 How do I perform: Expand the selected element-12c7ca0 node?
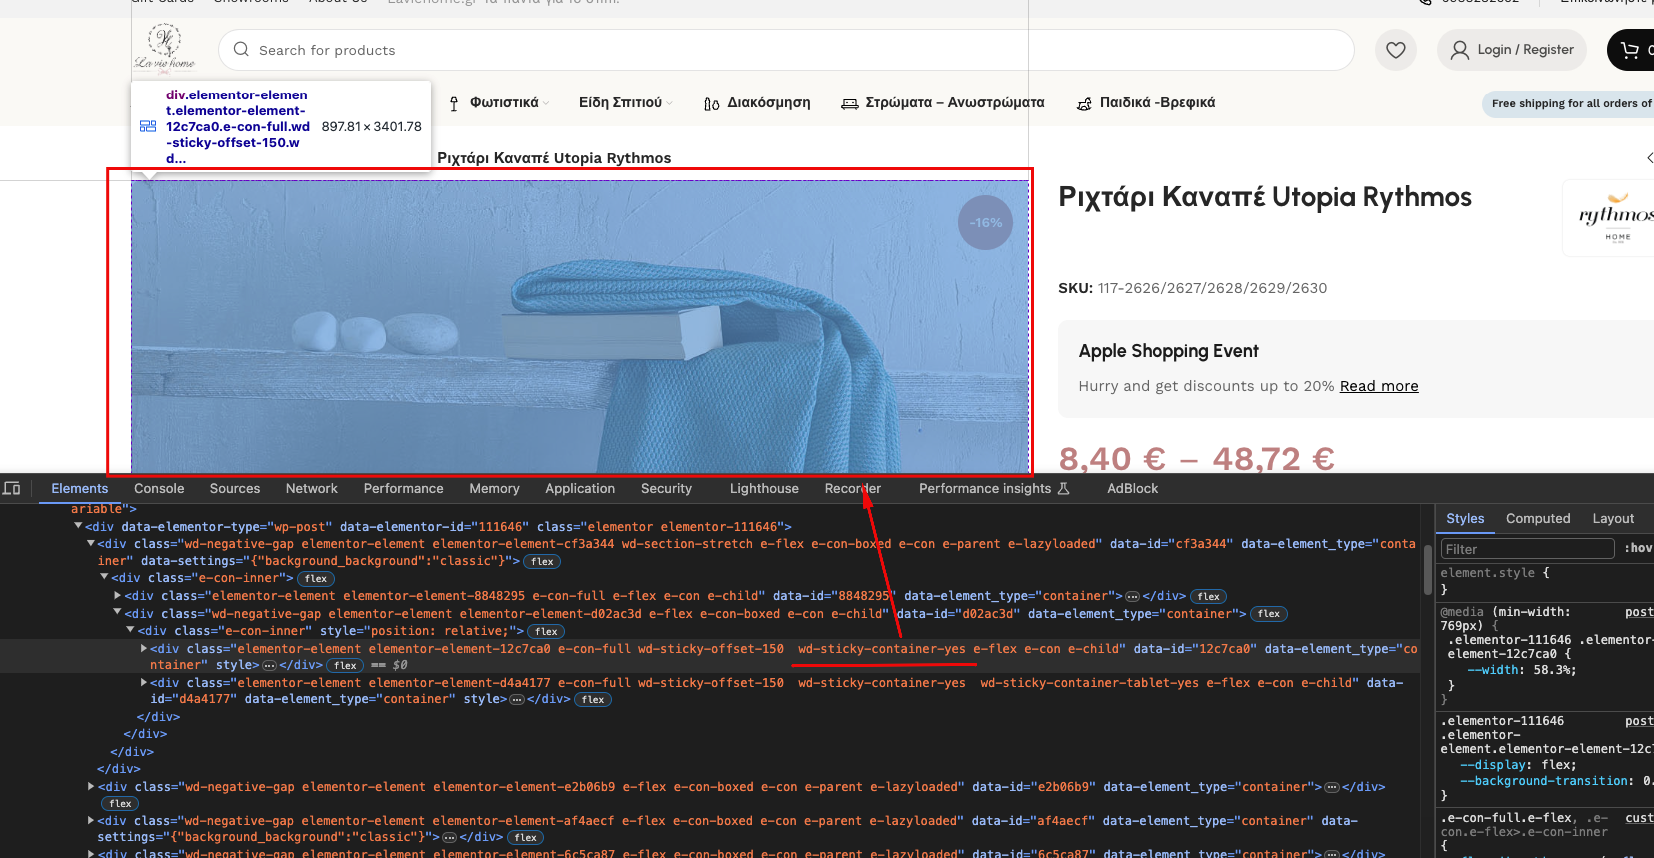click(x=144, y=648)
